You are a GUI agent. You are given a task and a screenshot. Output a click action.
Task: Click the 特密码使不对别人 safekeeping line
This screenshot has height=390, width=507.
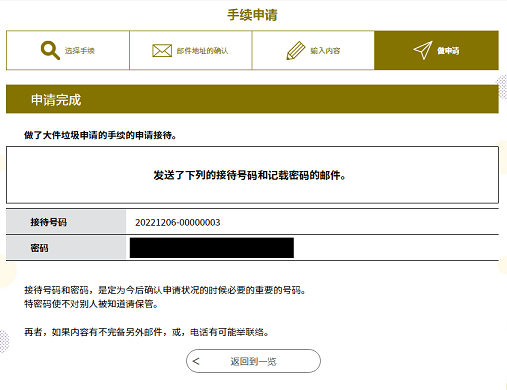91,304
